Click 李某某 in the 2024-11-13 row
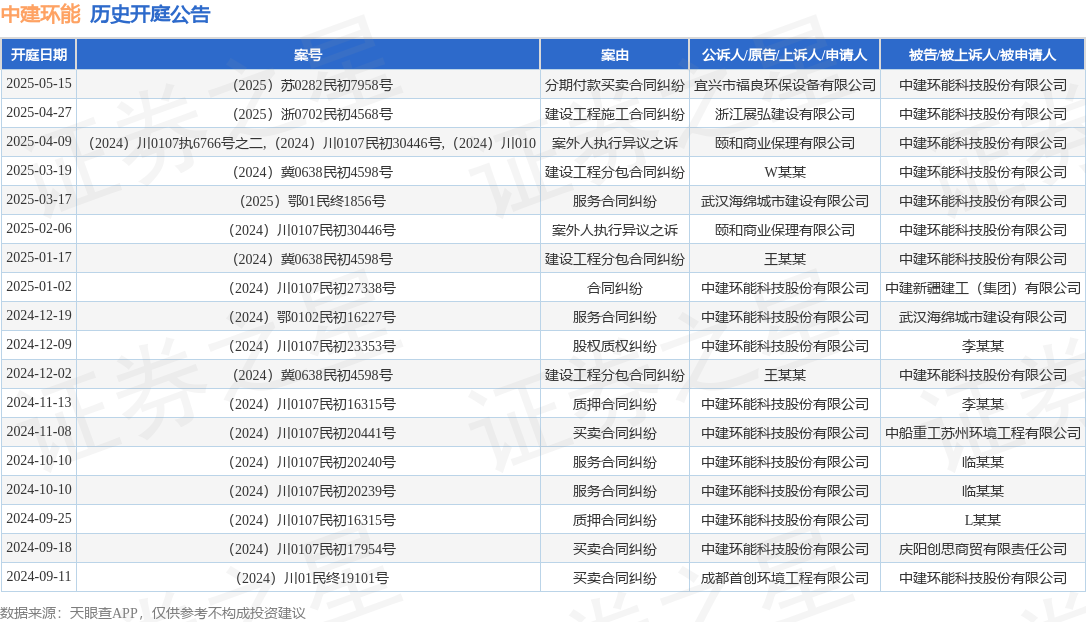The height and width of the screenshot is (622, 1086). [983, 405]
